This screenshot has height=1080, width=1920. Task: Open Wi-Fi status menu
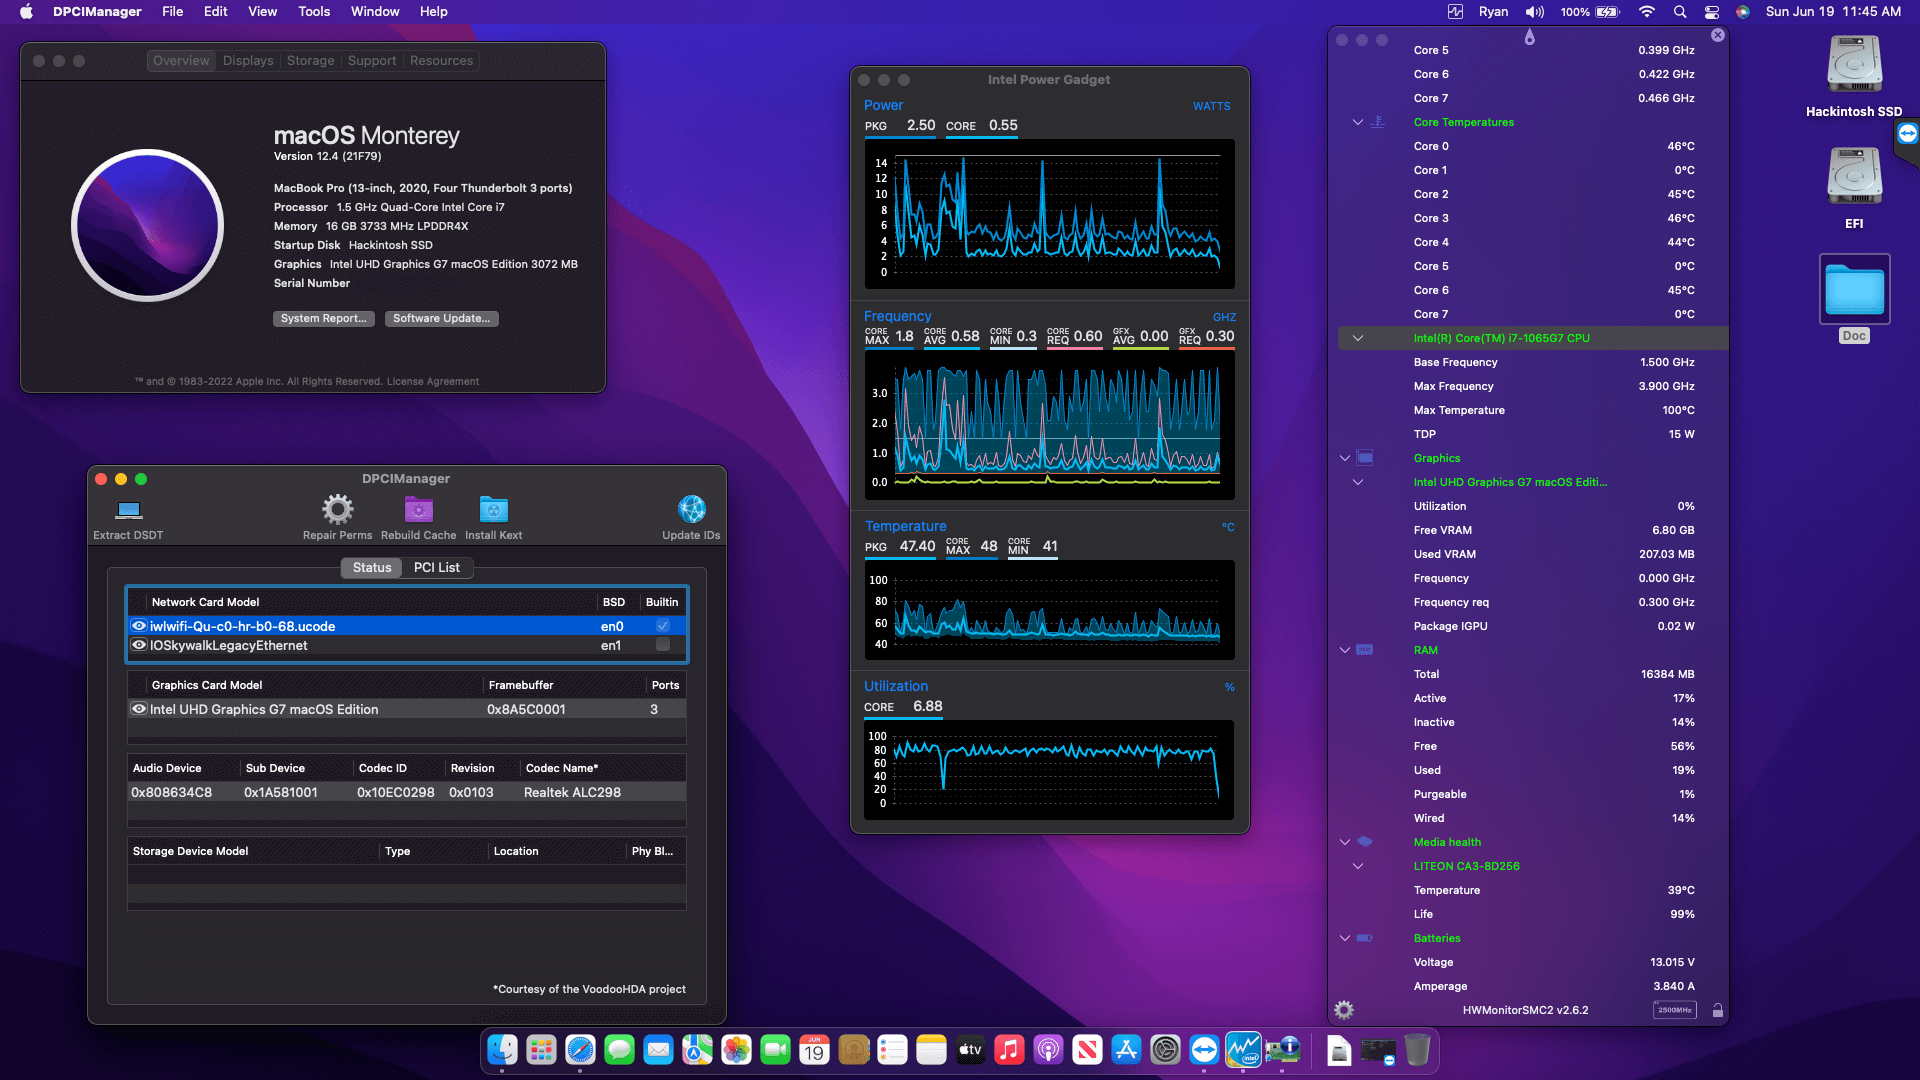[x=1646, y=12]
